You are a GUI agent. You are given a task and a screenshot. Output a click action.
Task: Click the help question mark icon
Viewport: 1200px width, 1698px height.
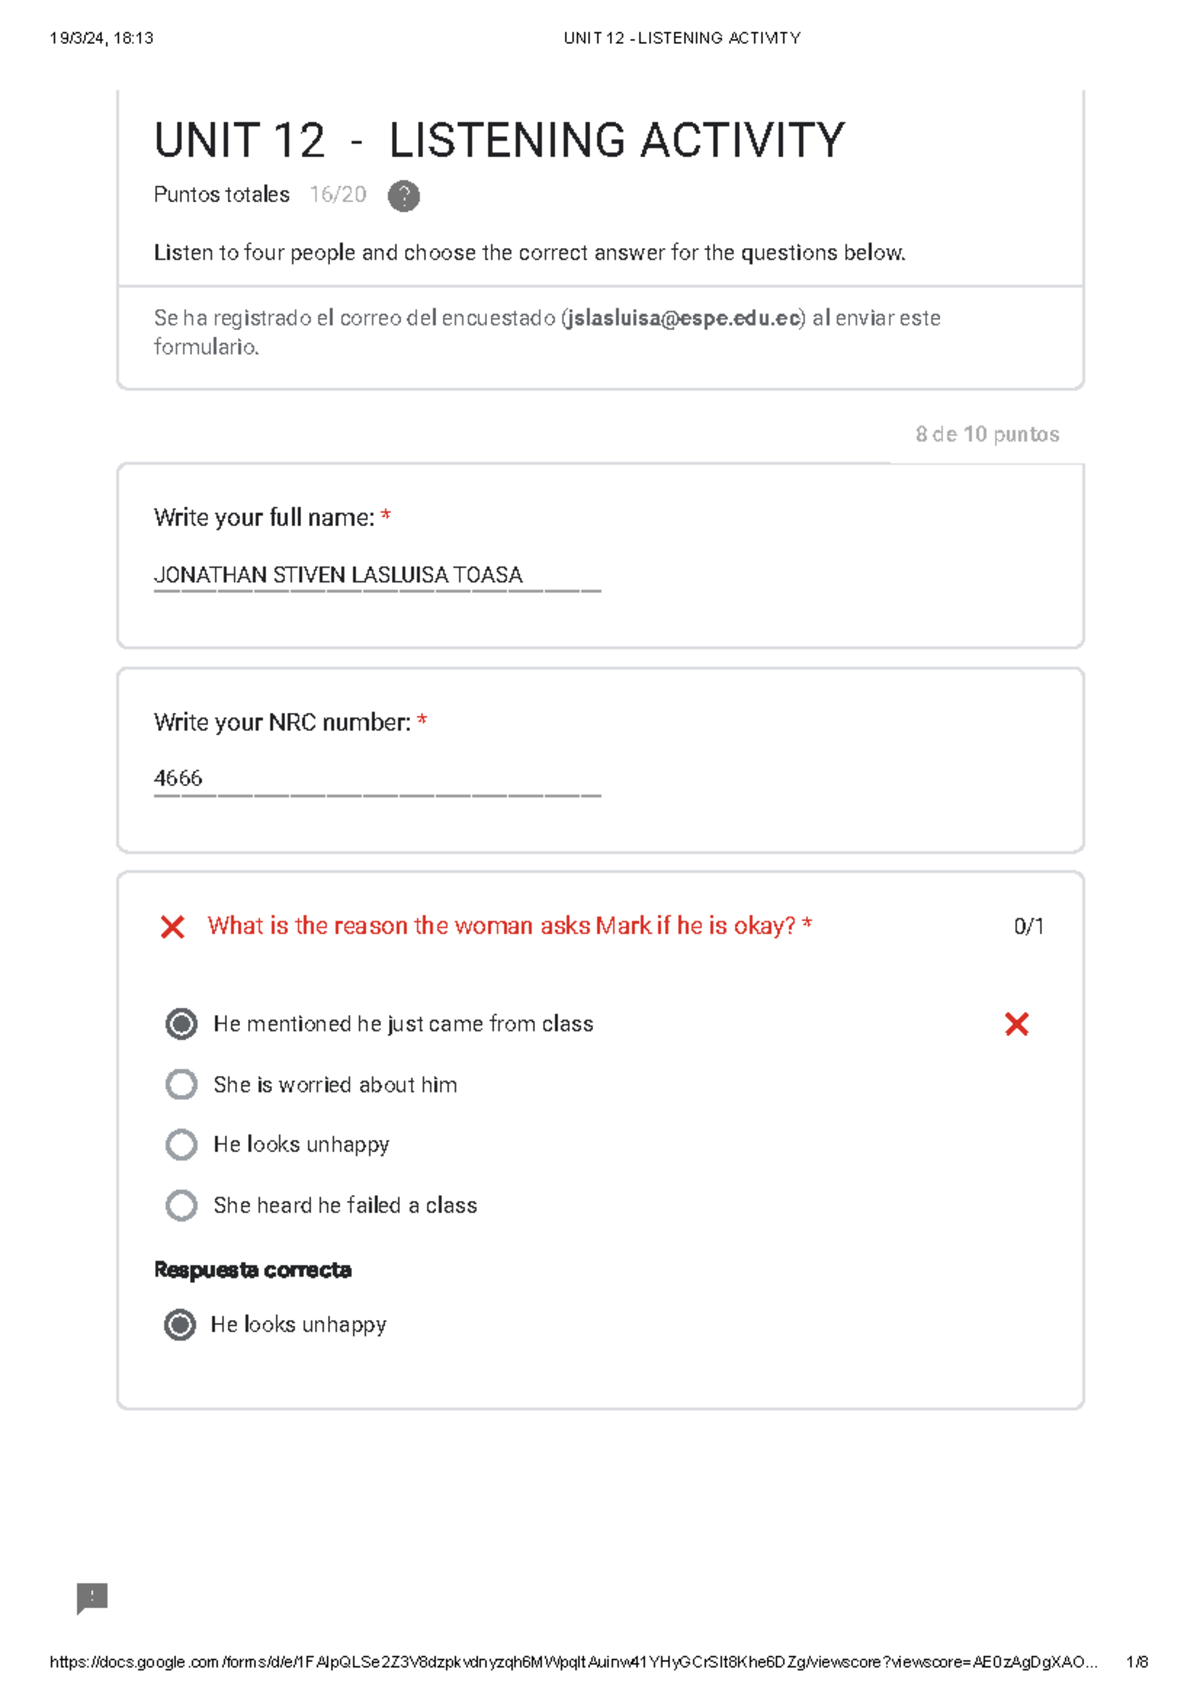(x=403, y=196)
